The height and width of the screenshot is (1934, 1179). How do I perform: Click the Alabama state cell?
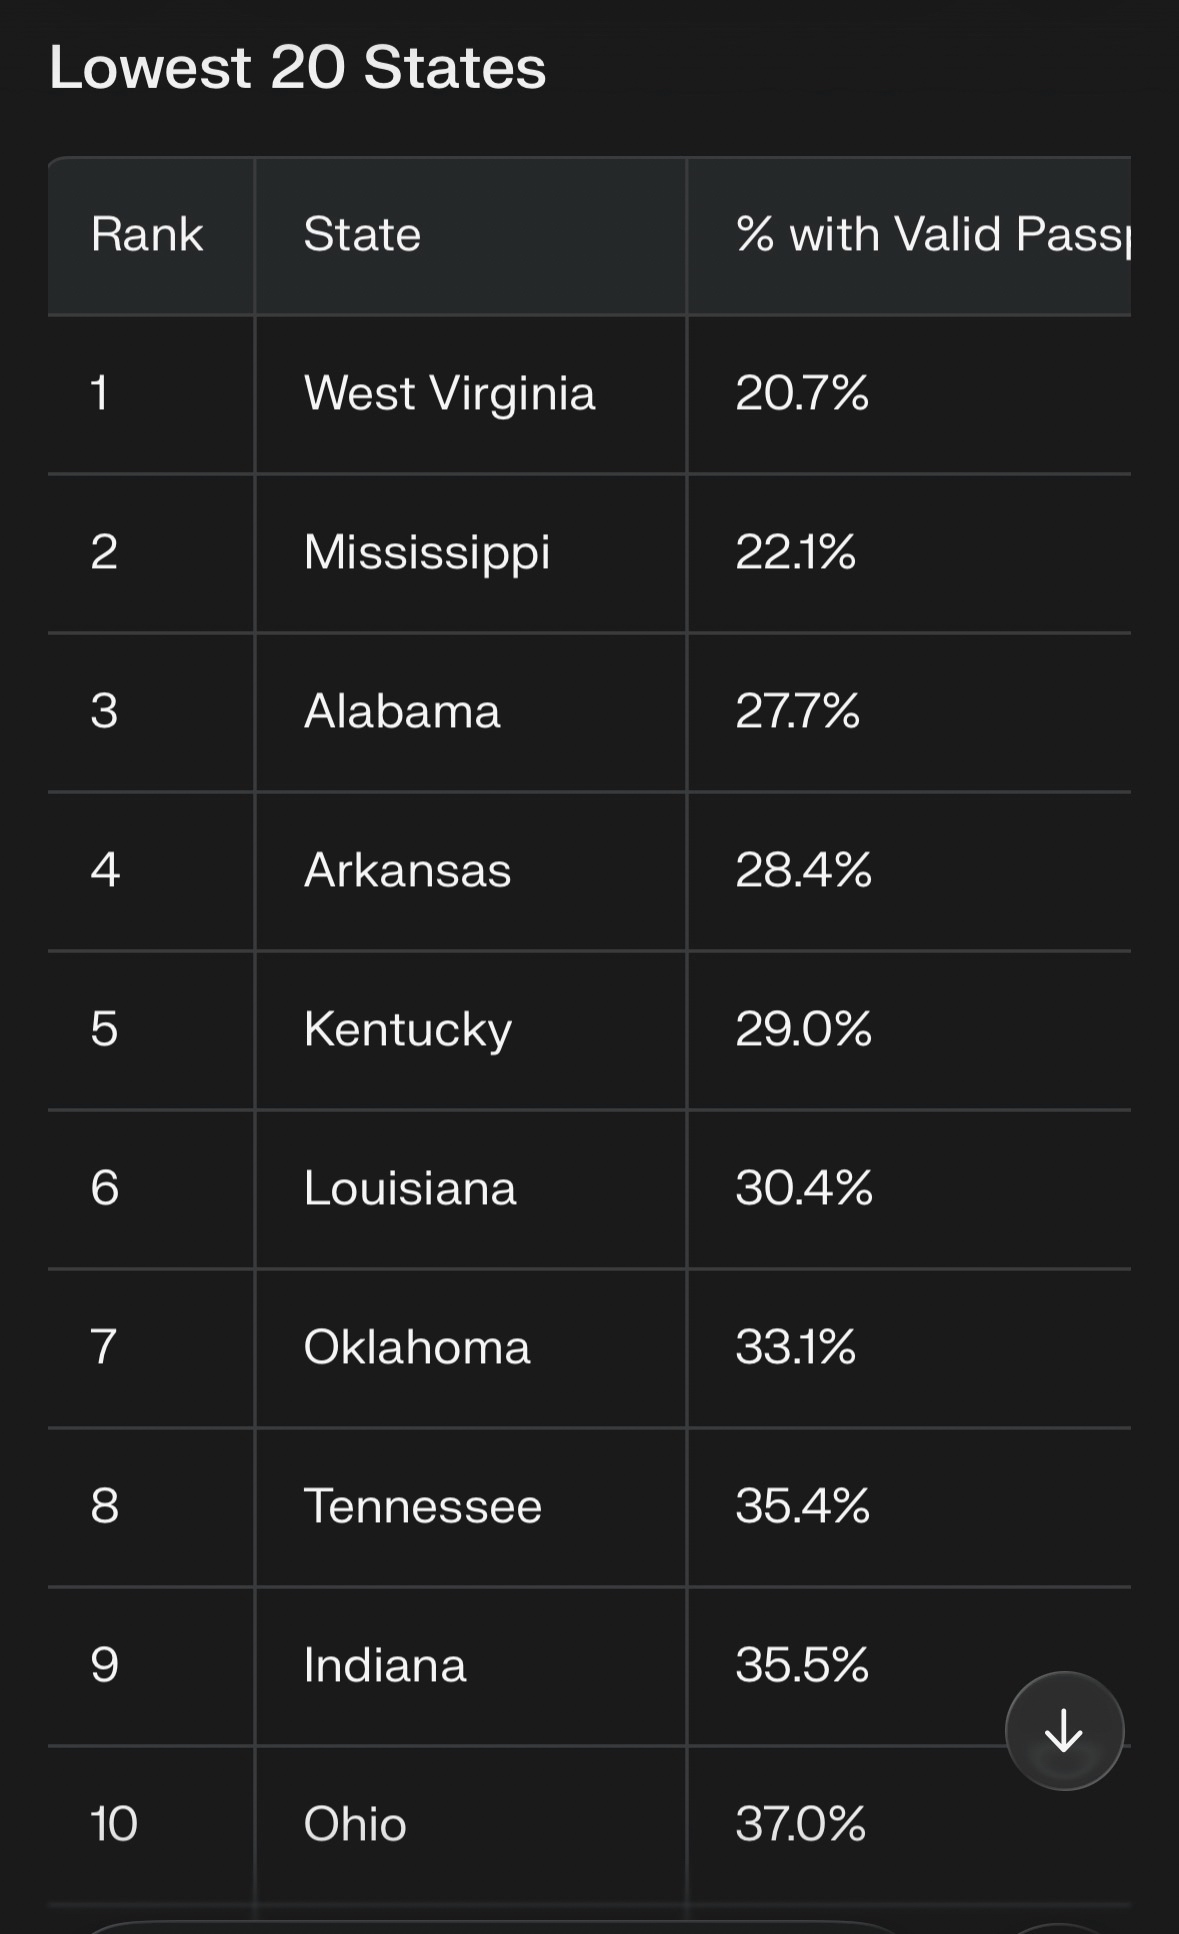(402, 711)
